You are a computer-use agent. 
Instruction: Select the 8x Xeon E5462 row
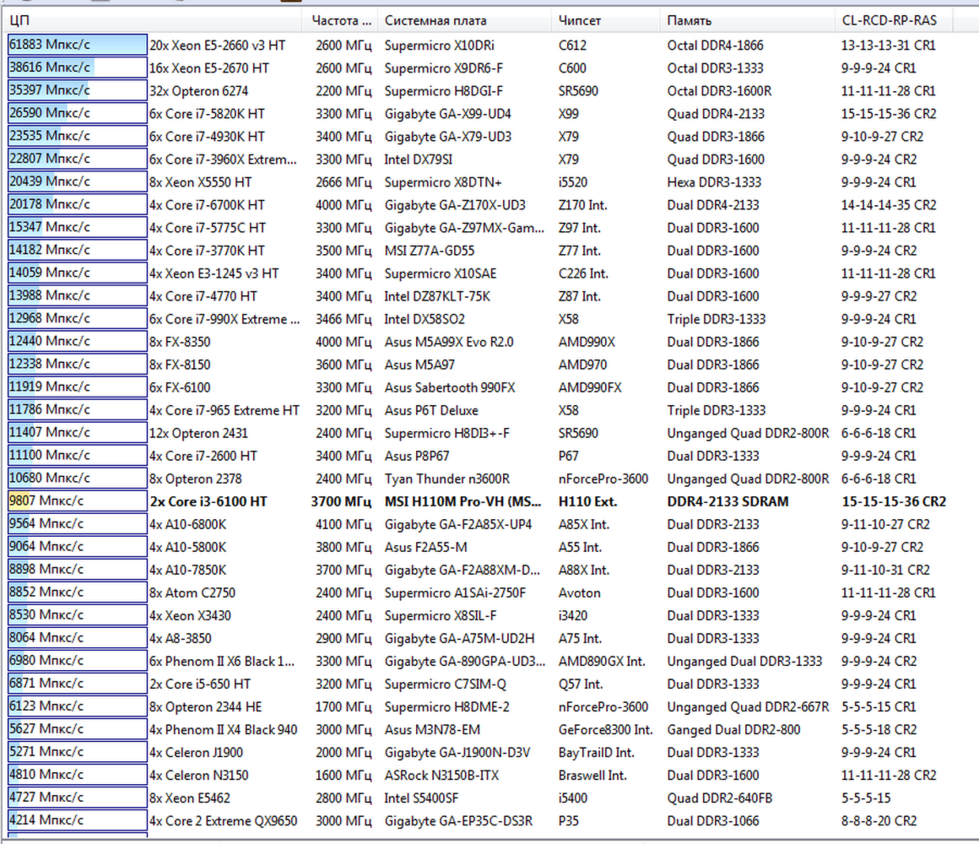189,798
